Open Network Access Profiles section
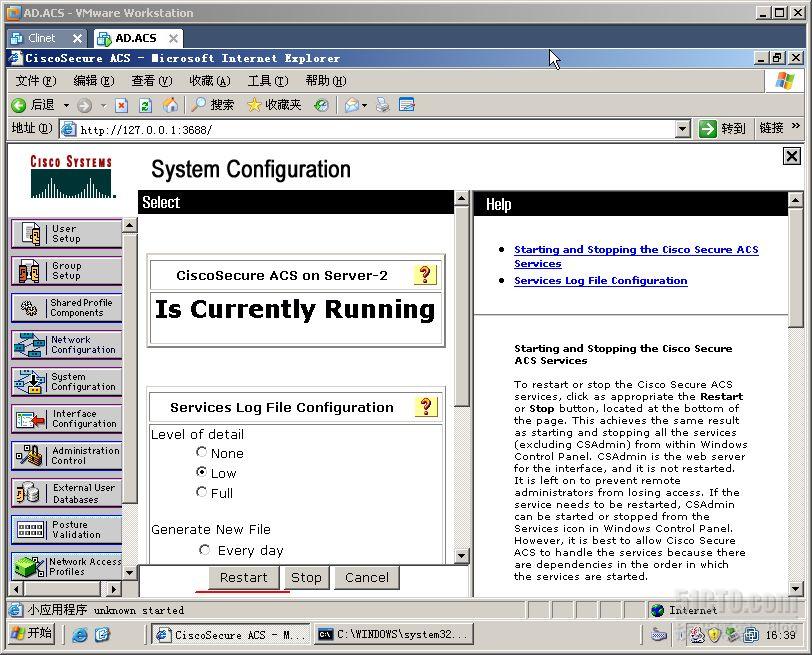 tap(66, 566)
